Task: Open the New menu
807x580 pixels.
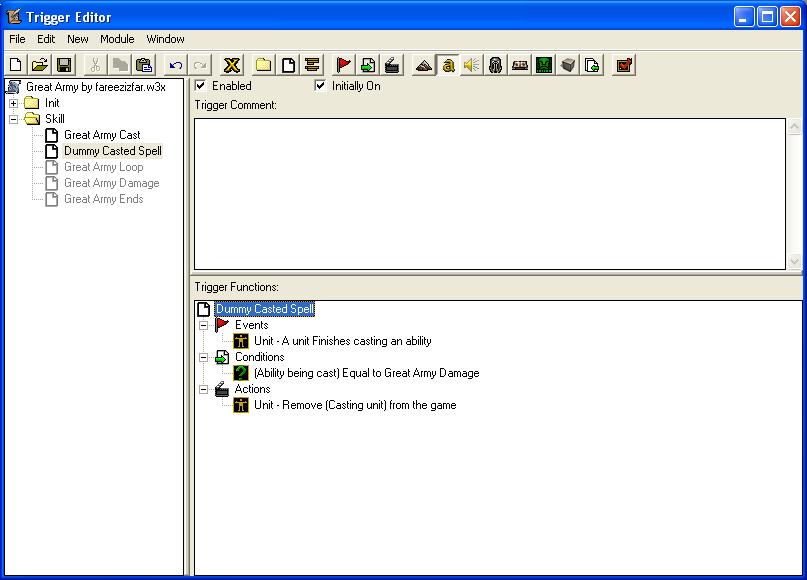Action: pyautogui.click(x=78, y=39)
